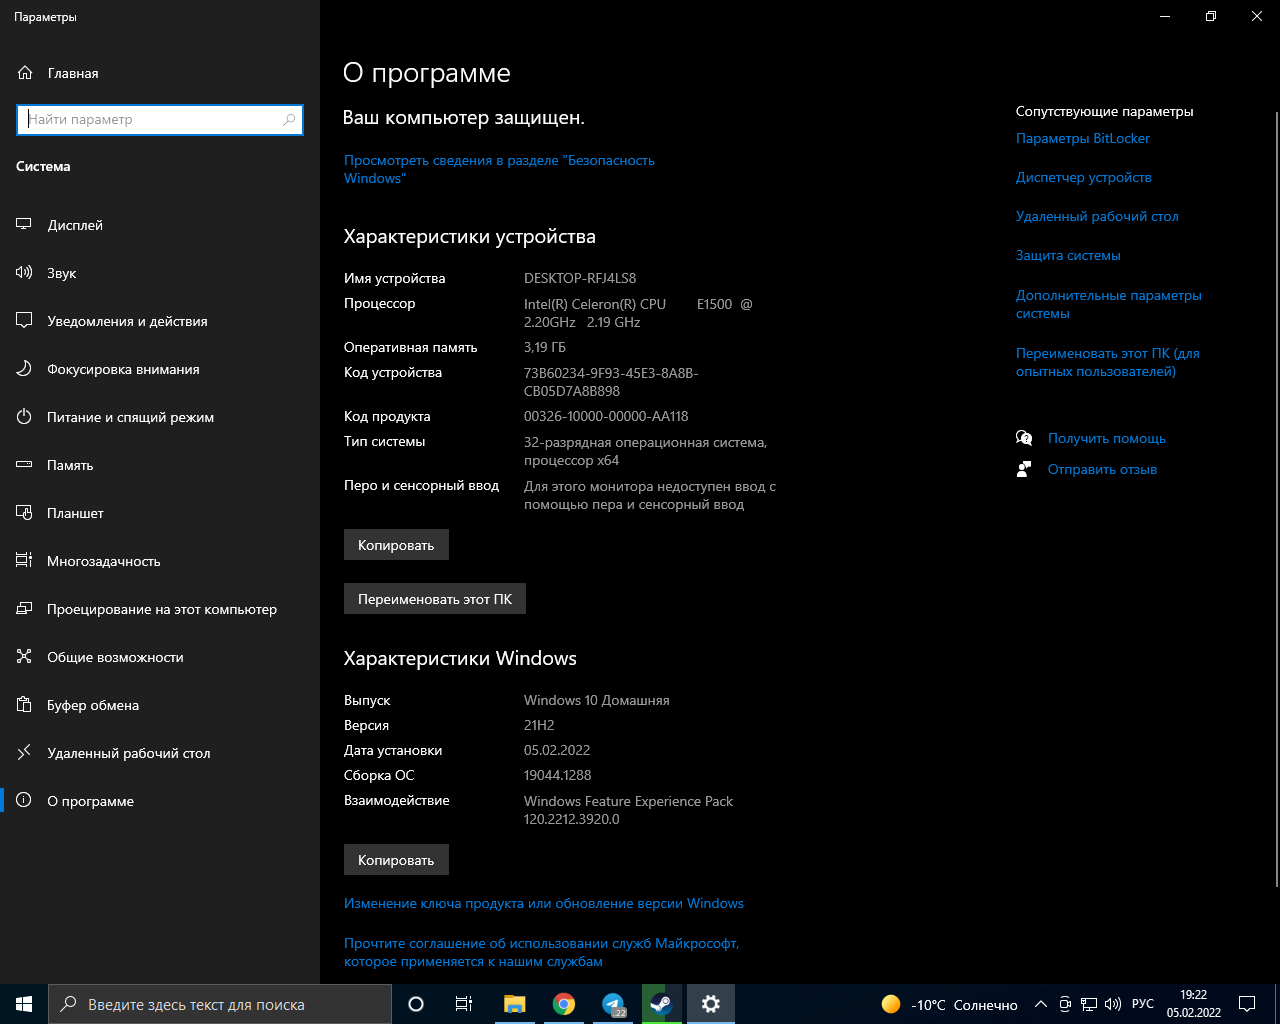
Task: Open the change product key link
Action: pyautogui.click(x=544, y=903)
